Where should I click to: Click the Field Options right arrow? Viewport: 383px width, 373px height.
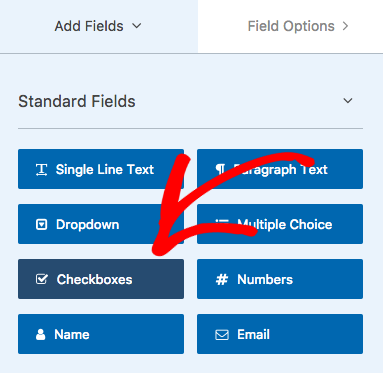345,26
